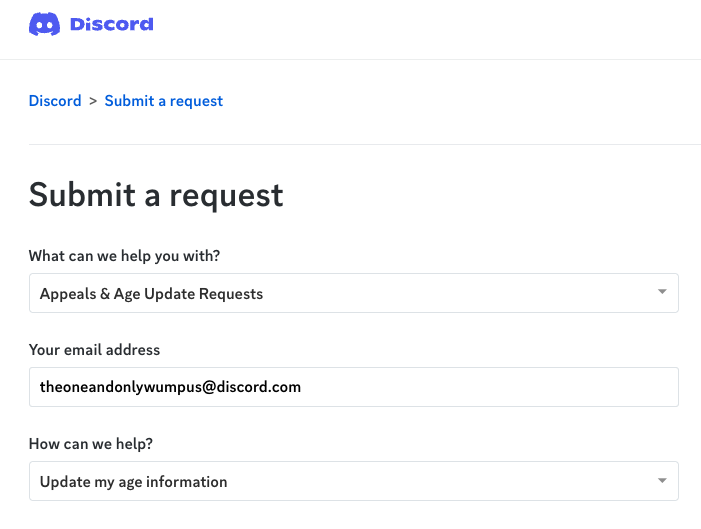The height and width of the screenshot is (529, 701).
Task: Open the Submit a request breadcrumb link
Action: point(164,101)
